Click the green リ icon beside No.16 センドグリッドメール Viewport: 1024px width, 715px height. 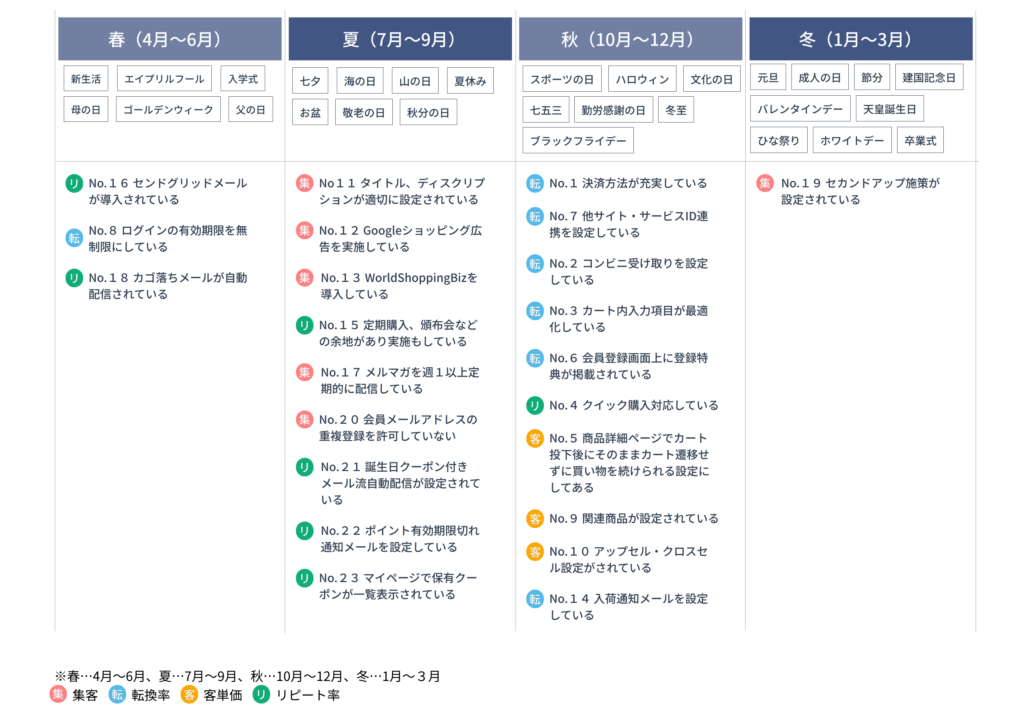(x=74, y=183)
